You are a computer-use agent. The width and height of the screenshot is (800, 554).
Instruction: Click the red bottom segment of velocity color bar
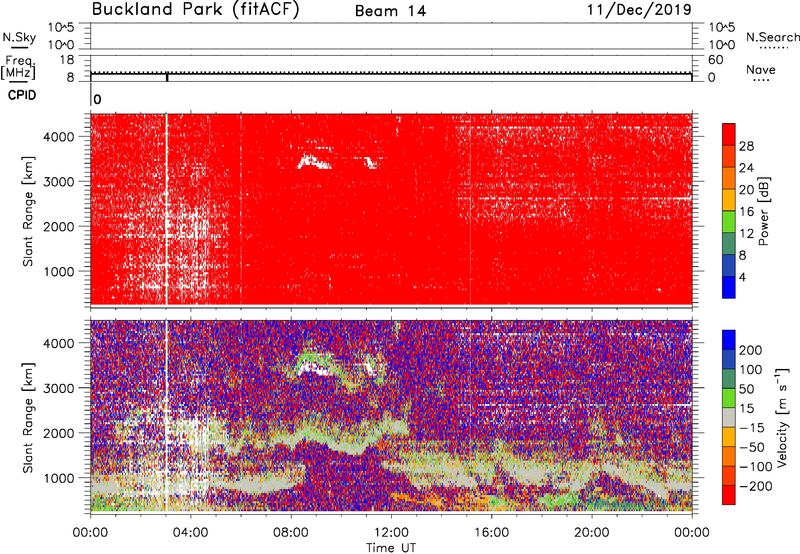[x=729, y=495]
